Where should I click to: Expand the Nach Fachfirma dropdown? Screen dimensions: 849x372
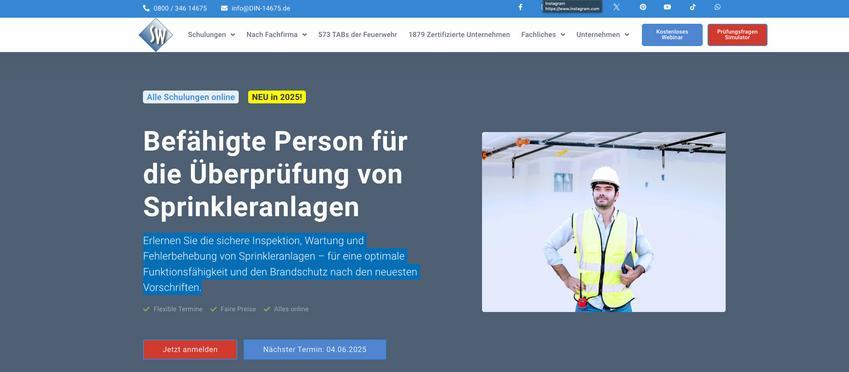(x=277, y=35)
